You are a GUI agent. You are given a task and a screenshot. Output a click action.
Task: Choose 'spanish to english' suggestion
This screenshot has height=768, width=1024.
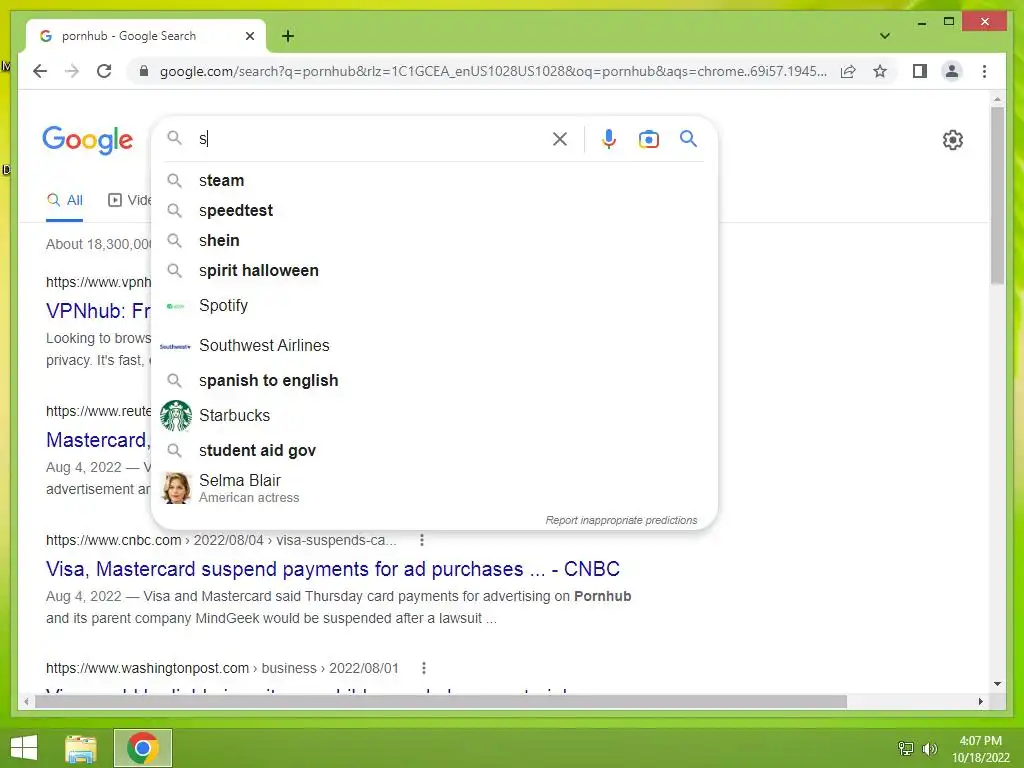click(x=434, y=380)
